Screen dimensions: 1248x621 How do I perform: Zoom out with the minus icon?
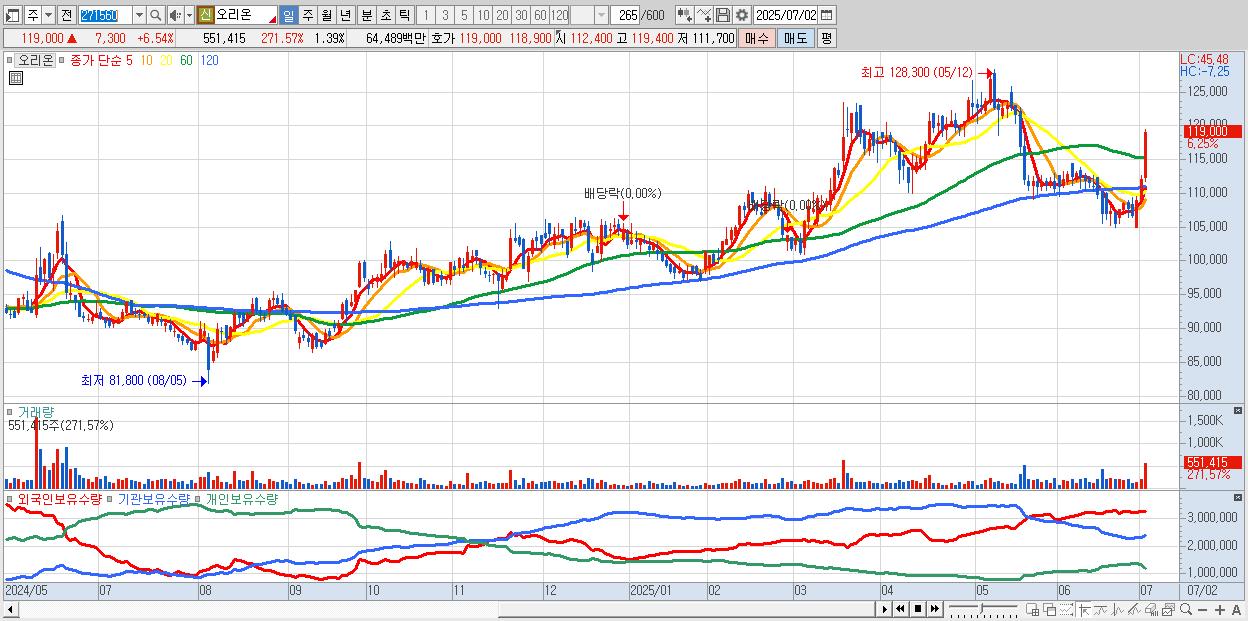(x=1203, y=610)
